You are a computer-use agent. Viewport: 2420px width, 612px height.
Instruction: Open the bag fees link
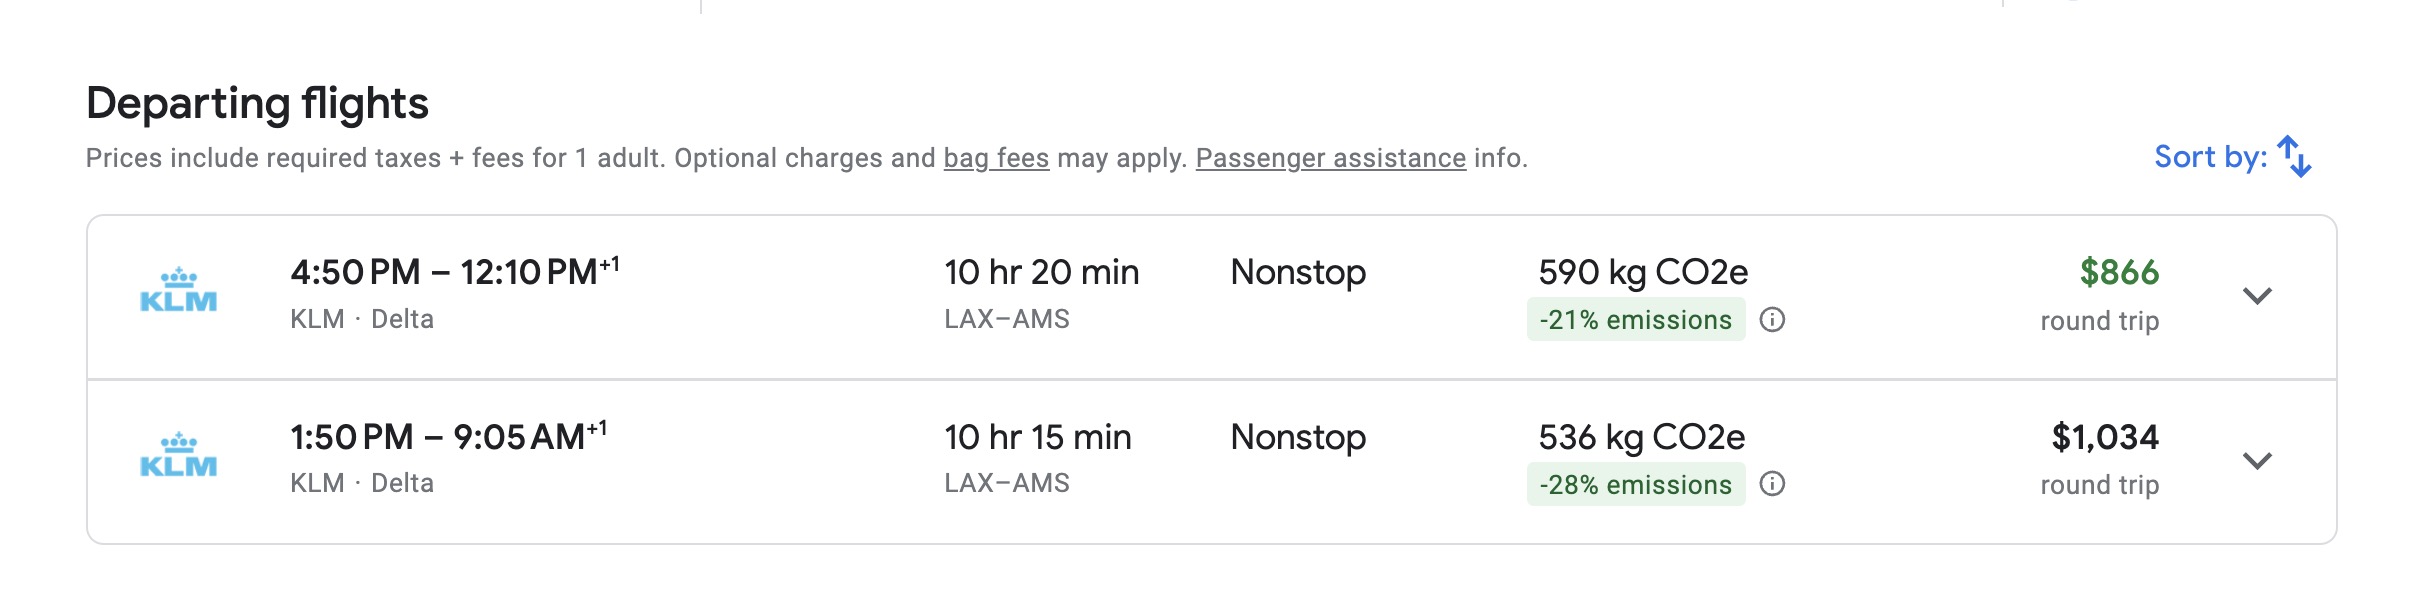[x=996, y=158]
